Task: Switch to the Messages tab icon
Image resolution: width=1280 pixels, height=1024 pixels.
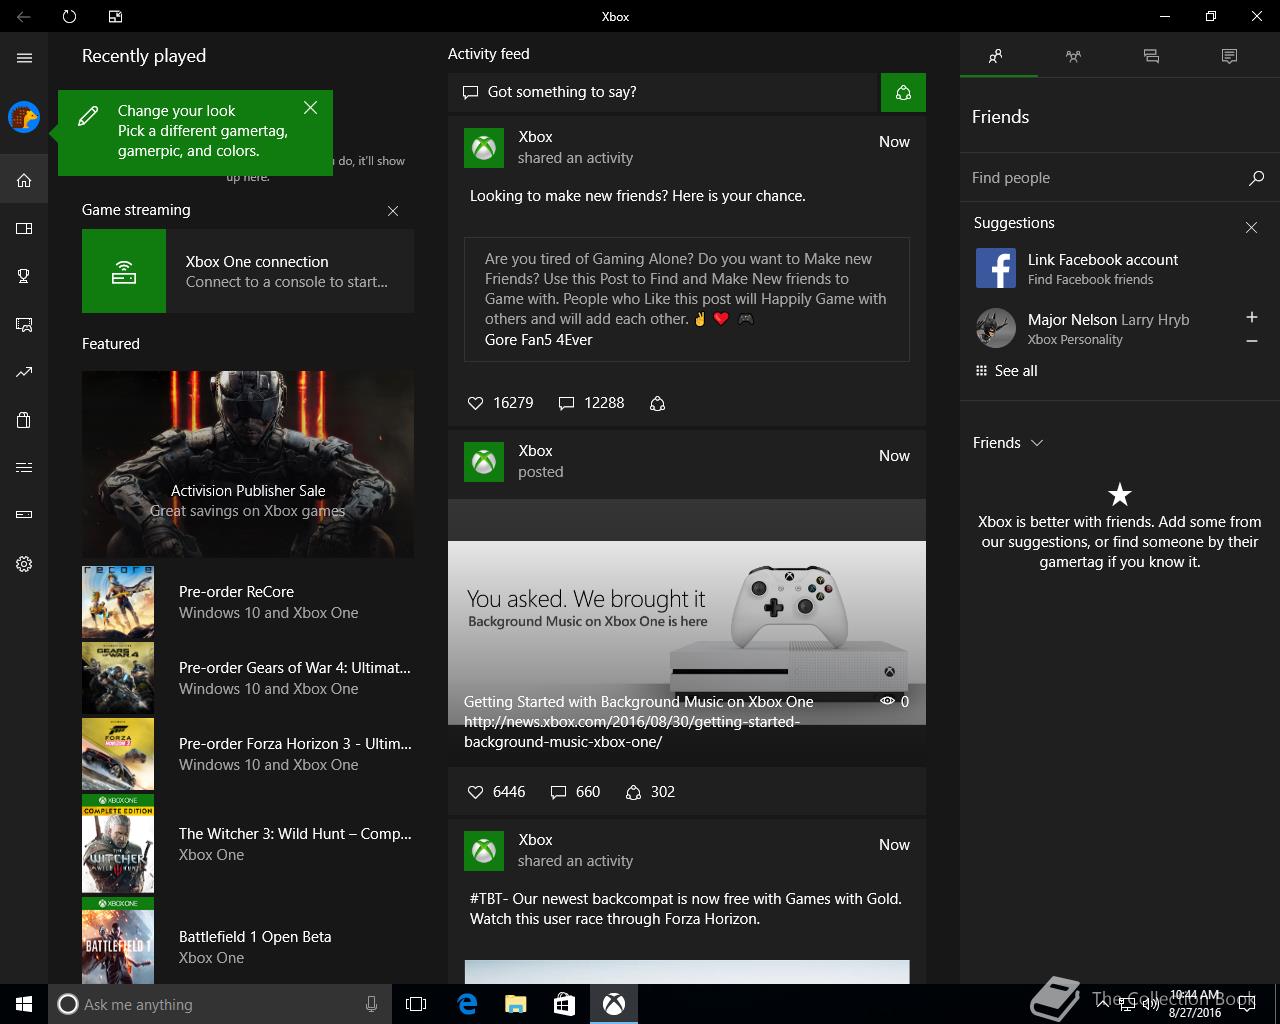Action: point(1151,57)
